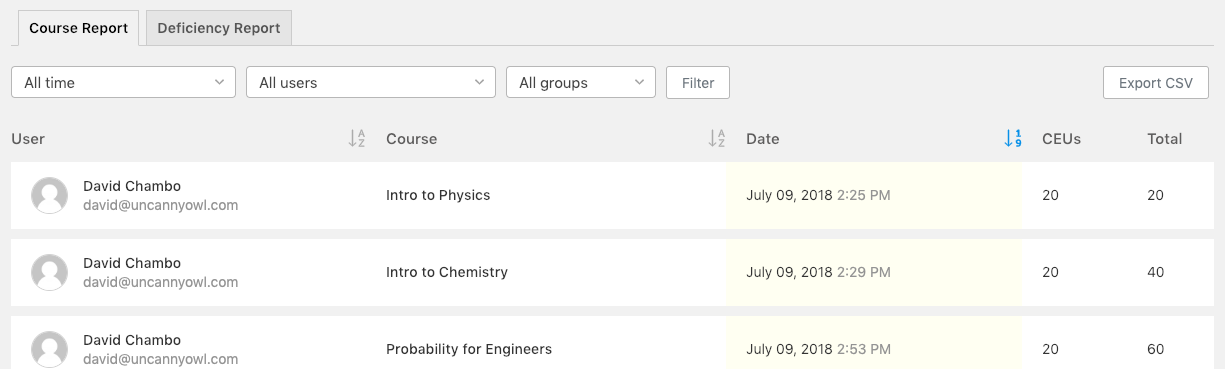This screenshot has height=369, width=1225.
Task: Apply filters with the Filter button
Action: [698, 82]
